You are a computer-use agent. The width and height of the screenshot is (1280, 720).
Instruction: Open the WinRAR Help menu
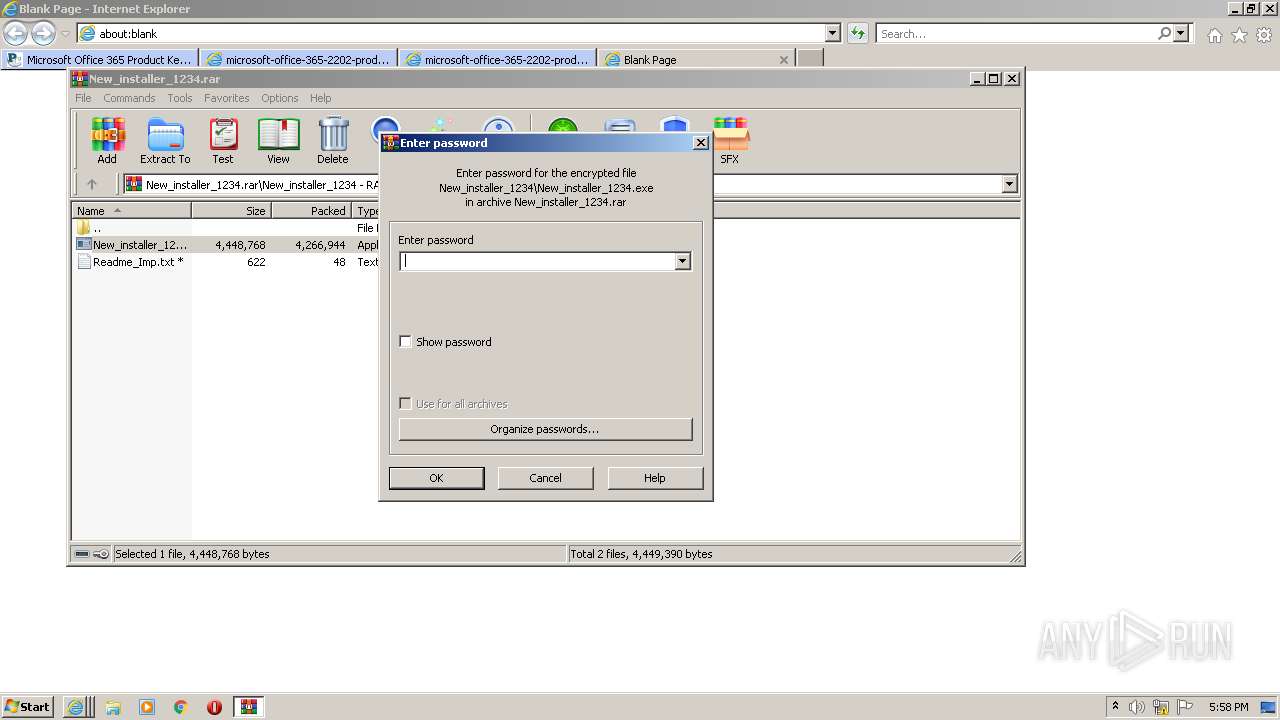[320, 98]
